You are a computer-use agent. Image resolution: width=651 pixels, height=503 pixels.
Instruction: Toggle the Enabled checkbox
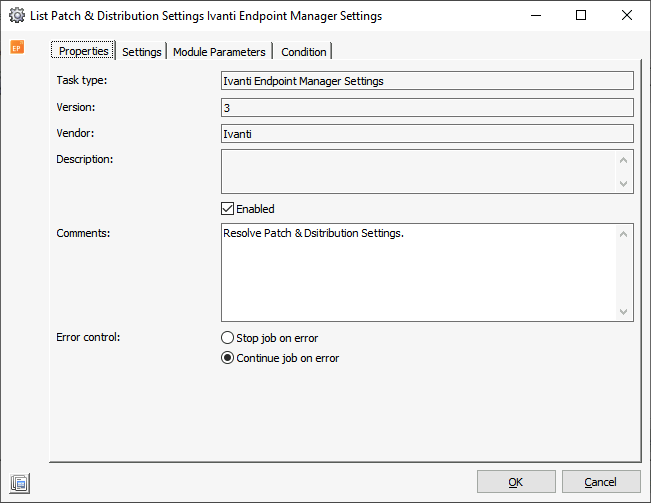[228, 208]
